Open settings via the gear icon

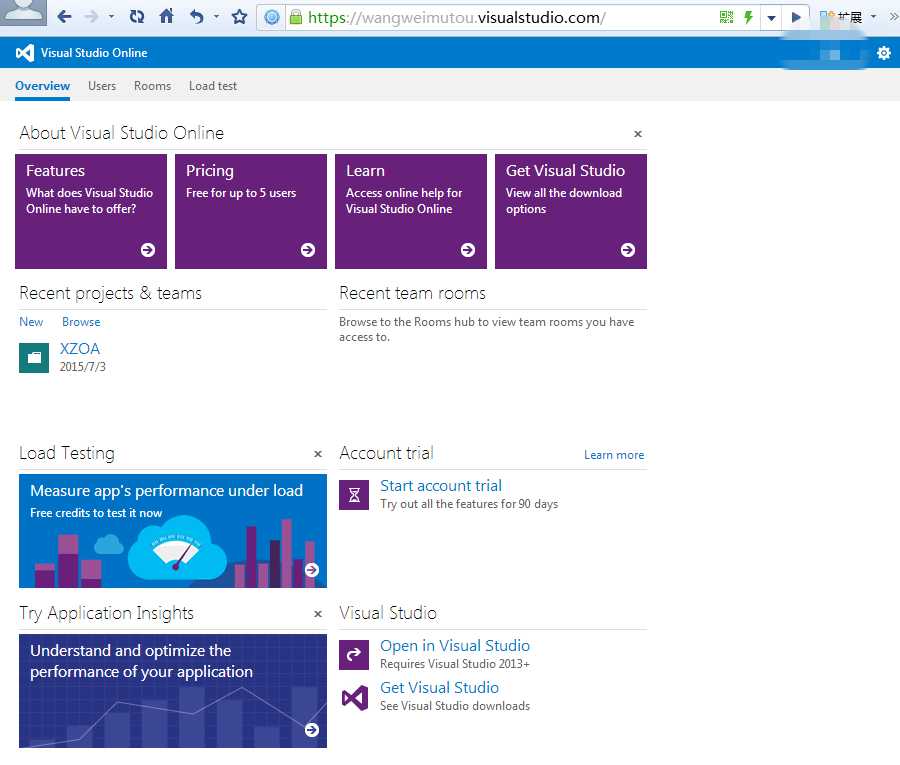tap(883, 53)
